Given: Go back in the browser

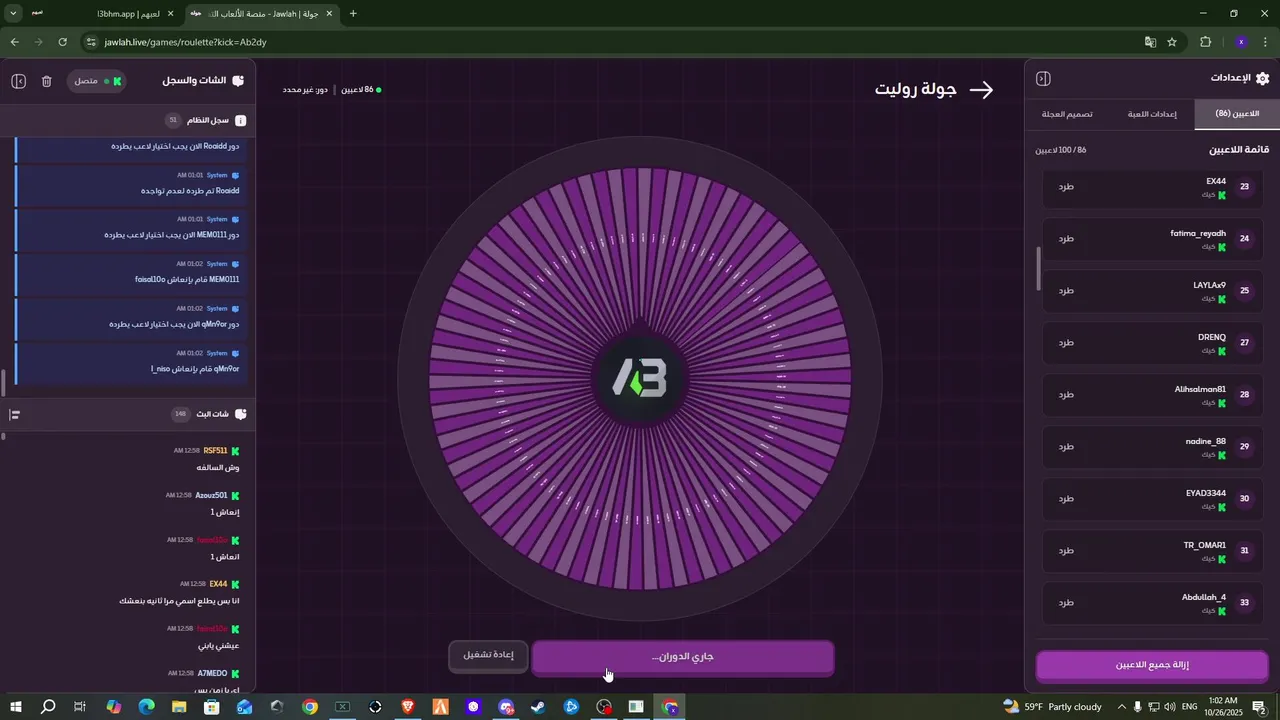Looking at the screenshot, I should pos(14,42).
